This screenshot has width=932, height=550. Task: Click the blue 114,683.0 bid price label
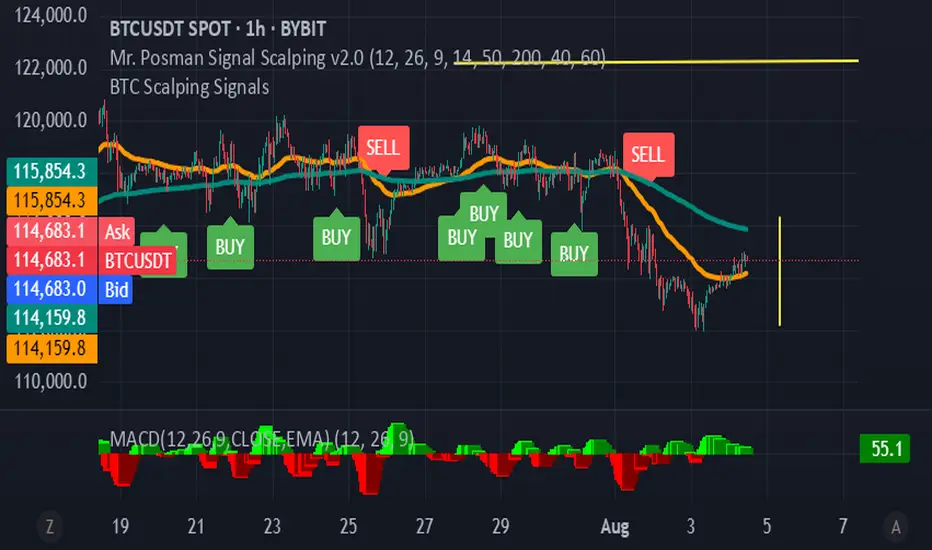click(52, 289)
